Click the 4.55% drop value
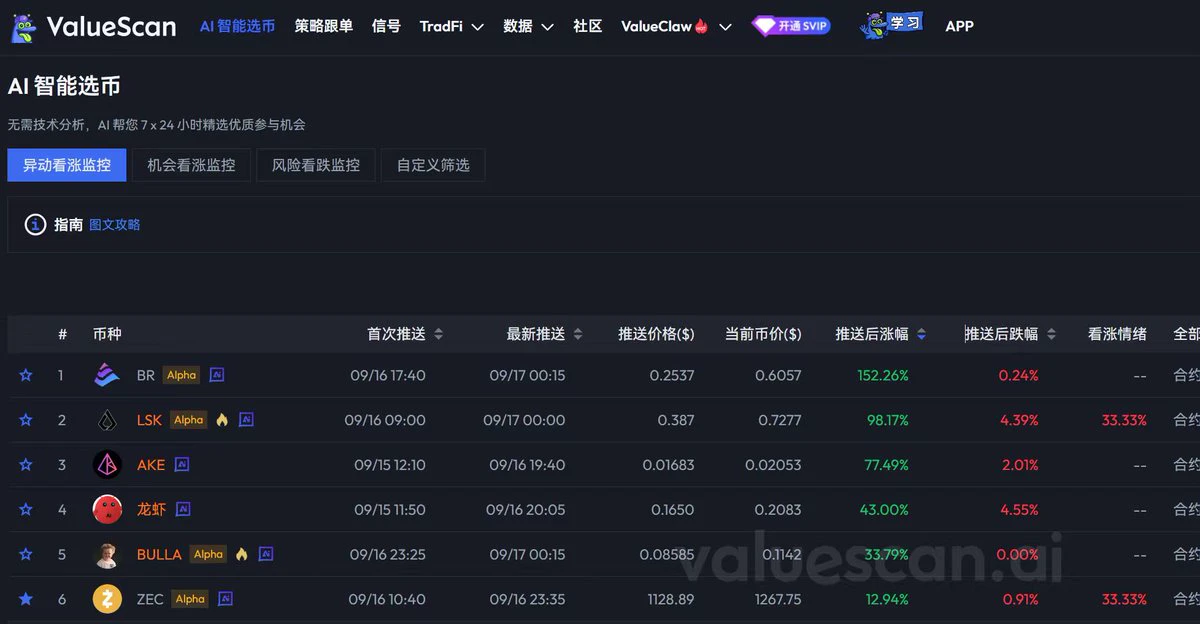Viewport: 1200px width, 624px height. (1019, 510)
